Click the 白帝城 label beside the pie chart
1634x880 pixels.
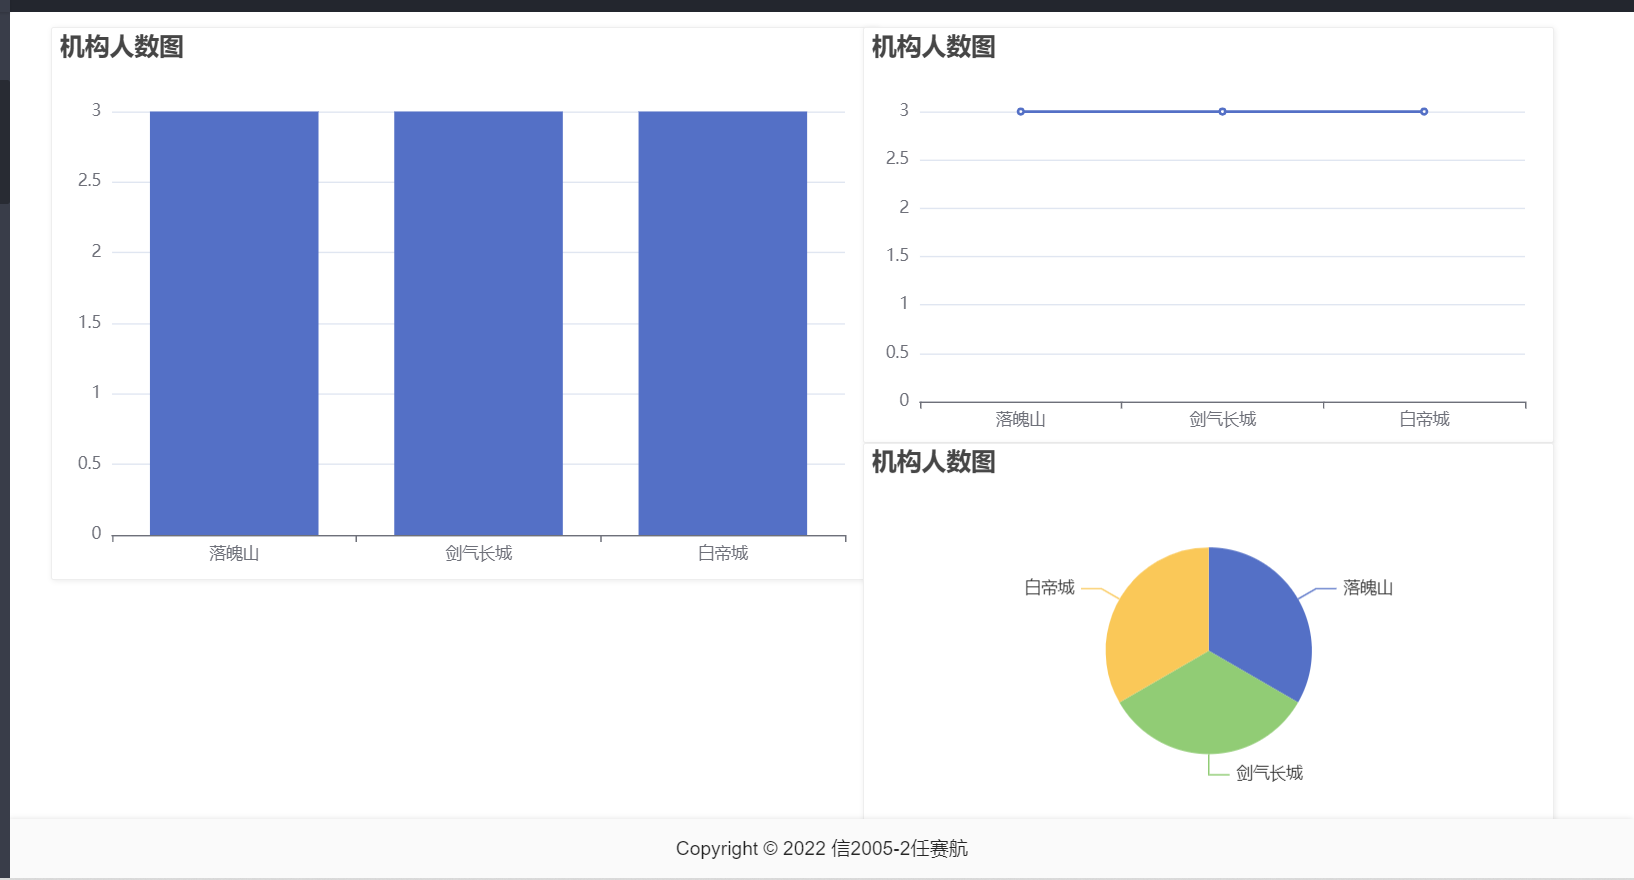point(1049,588)
